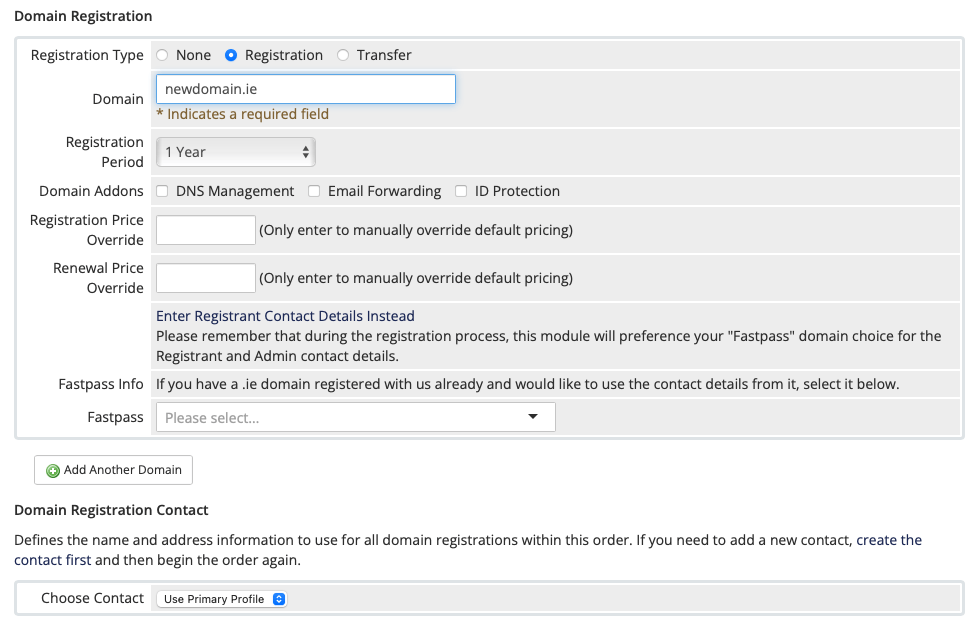The height and width of the screenshot is (623, 969).
Task: Open the Choose Contact Use Primary Profile dropdown
Action: click(221, 599)
